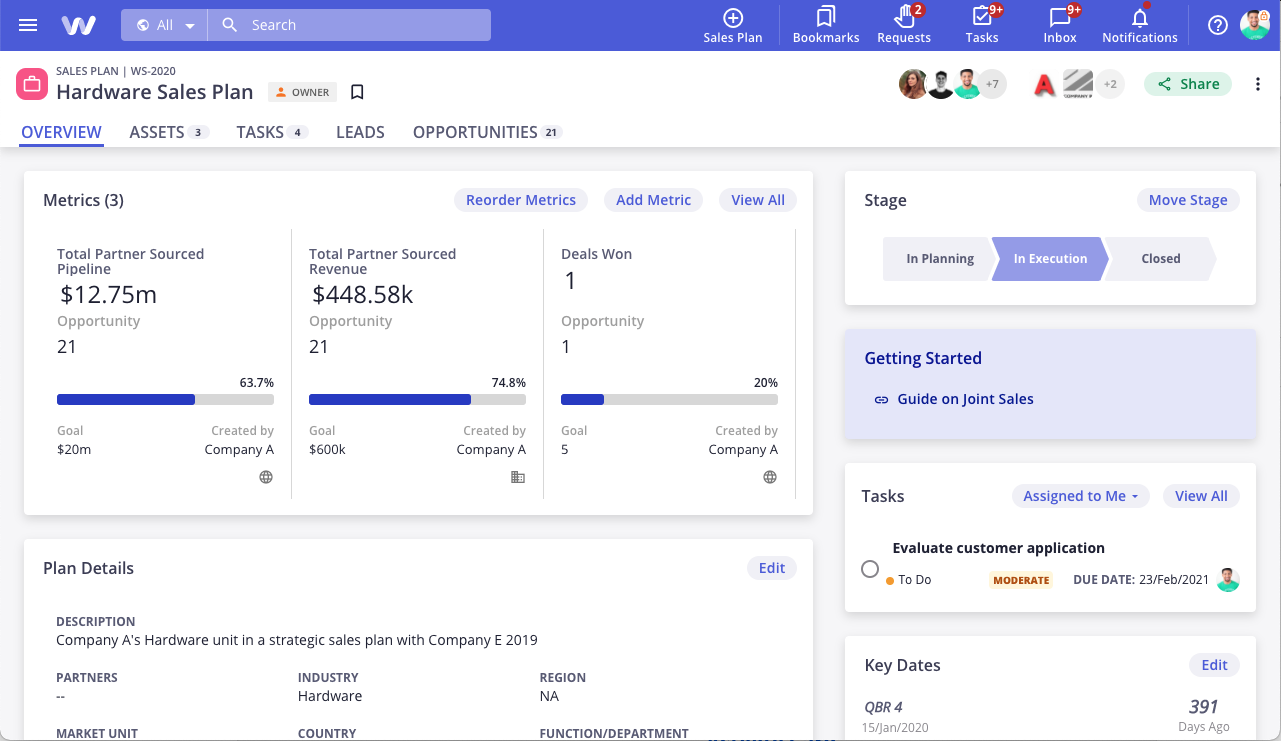Click the OWNER badge
Image resolution: width=1281 pixels, height=741 pixels.
(303, 92)
